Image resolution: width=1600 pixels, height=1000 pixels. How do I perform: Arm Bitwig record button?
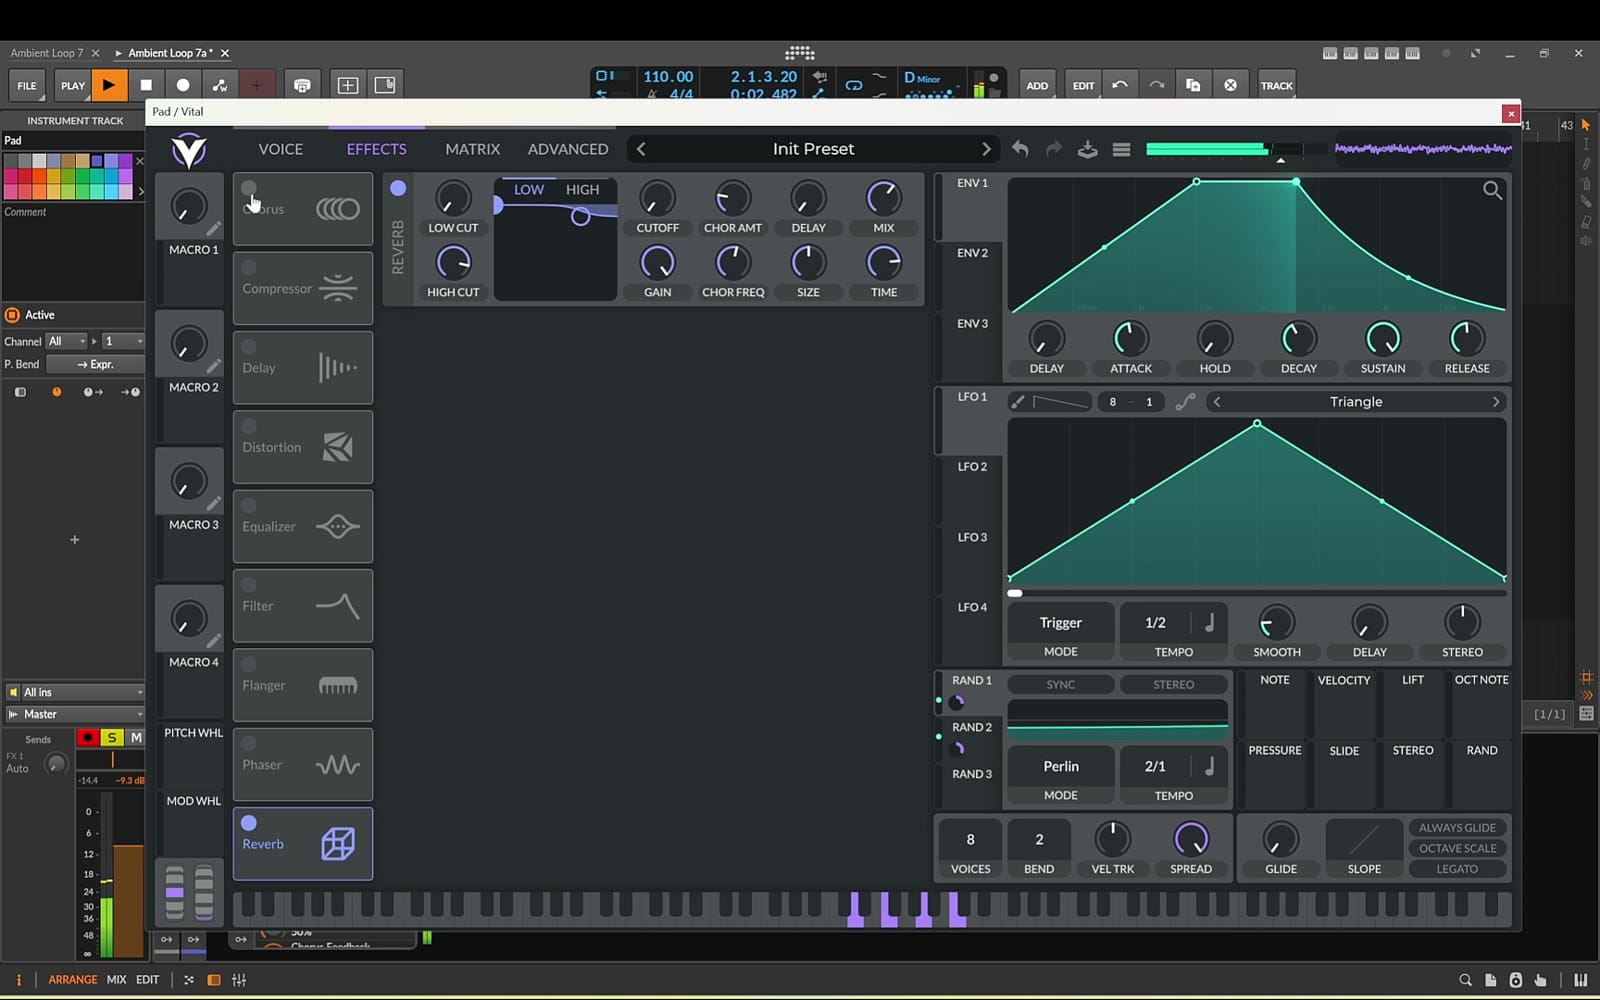point(183,85)
